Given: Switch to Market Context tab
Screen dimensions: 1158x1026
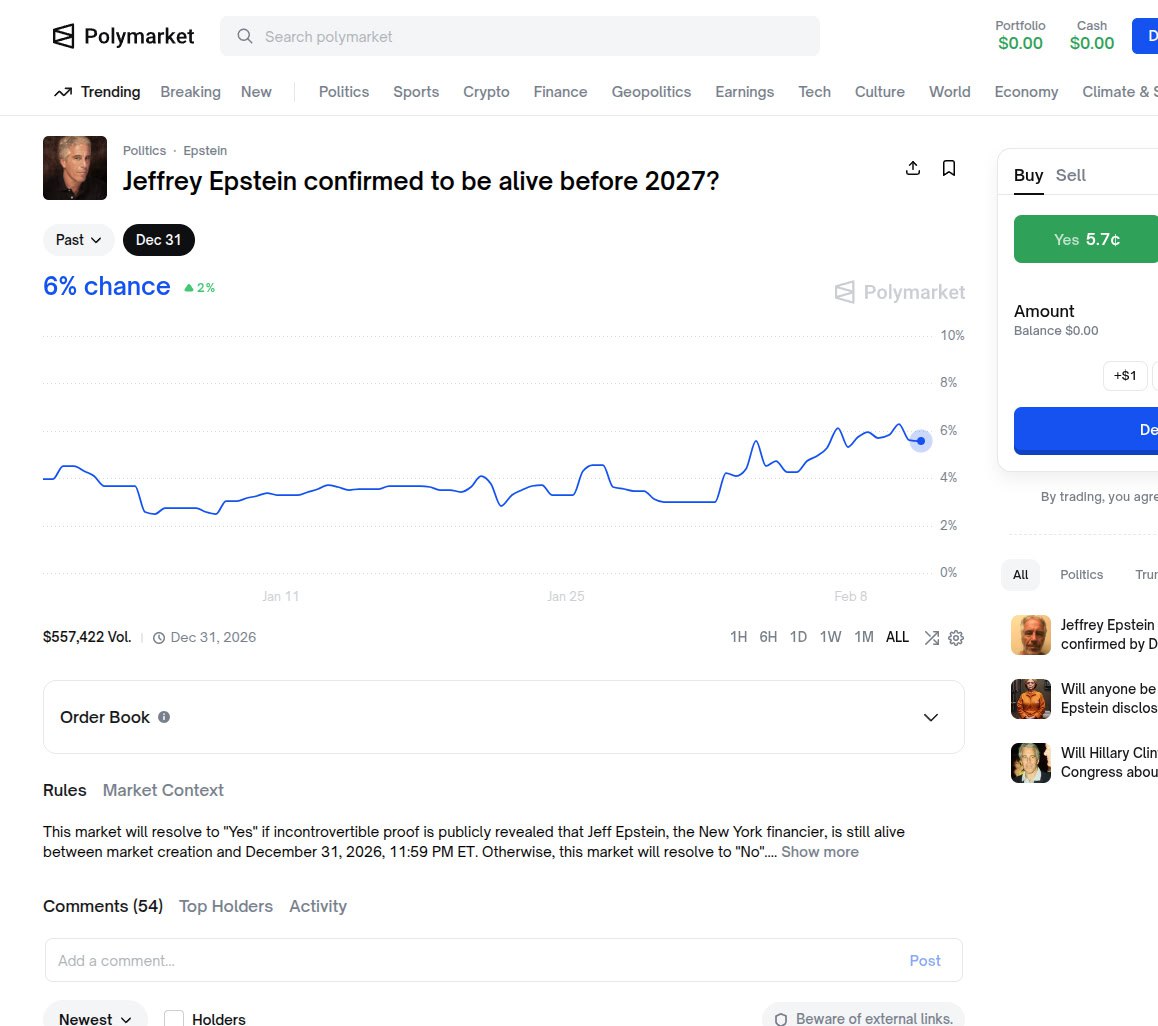Looking at the screenshot, I should (x=163, y=790).
